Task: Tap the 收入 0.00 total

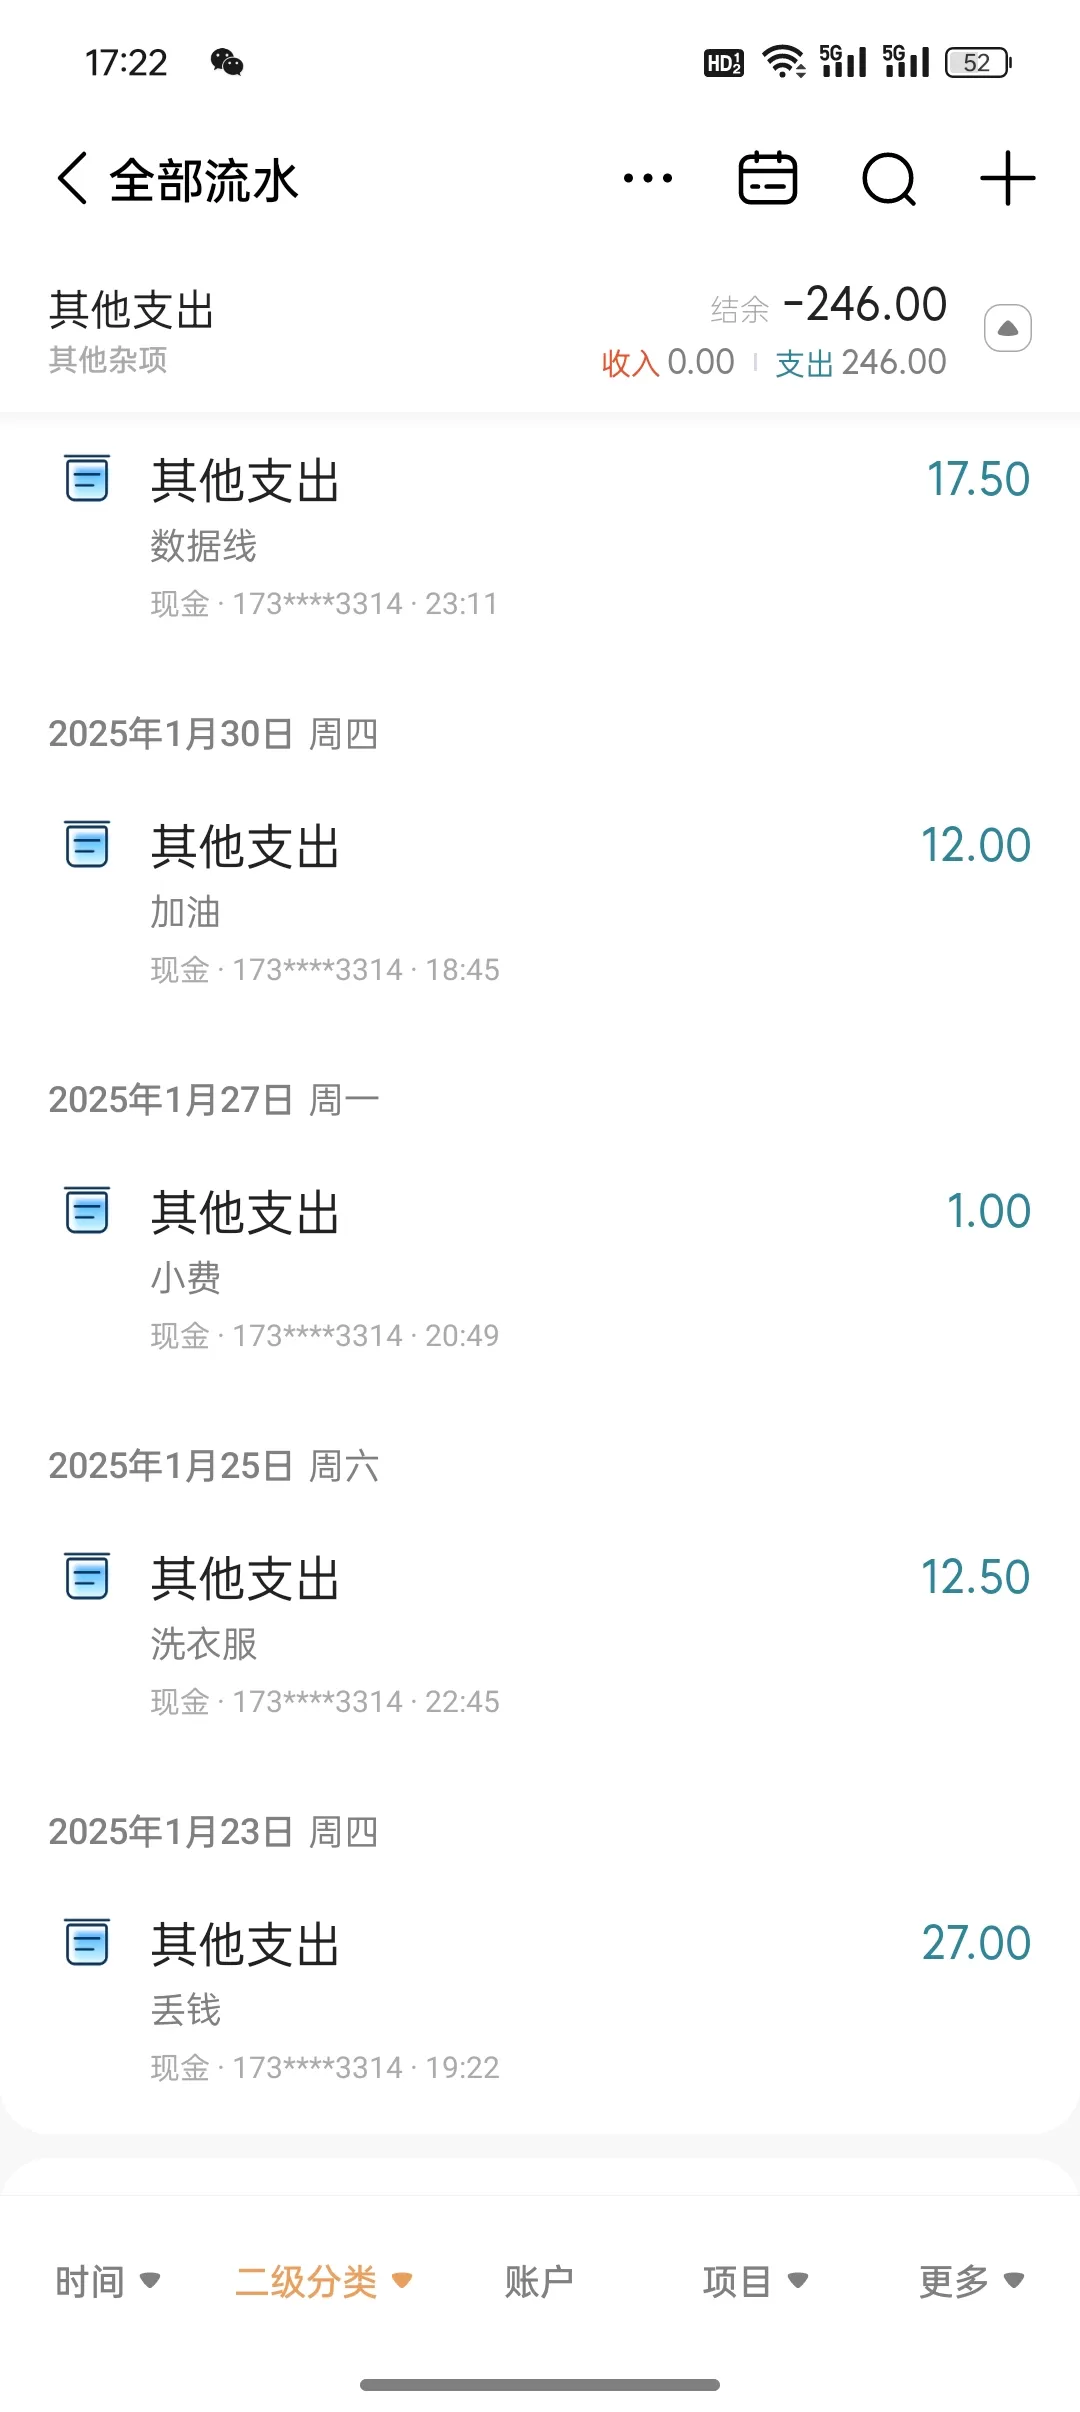Action: click(x=667, y=362)
